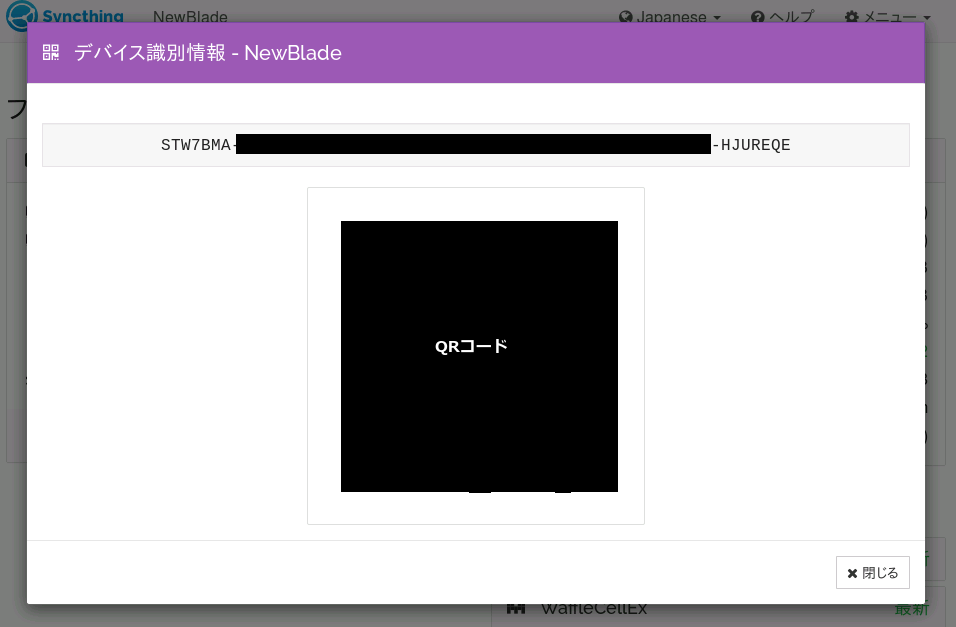Viewport: 956px width, 627px height.
Task: Click the × icon inside the 閉じる button
Action: coord(853,572)
